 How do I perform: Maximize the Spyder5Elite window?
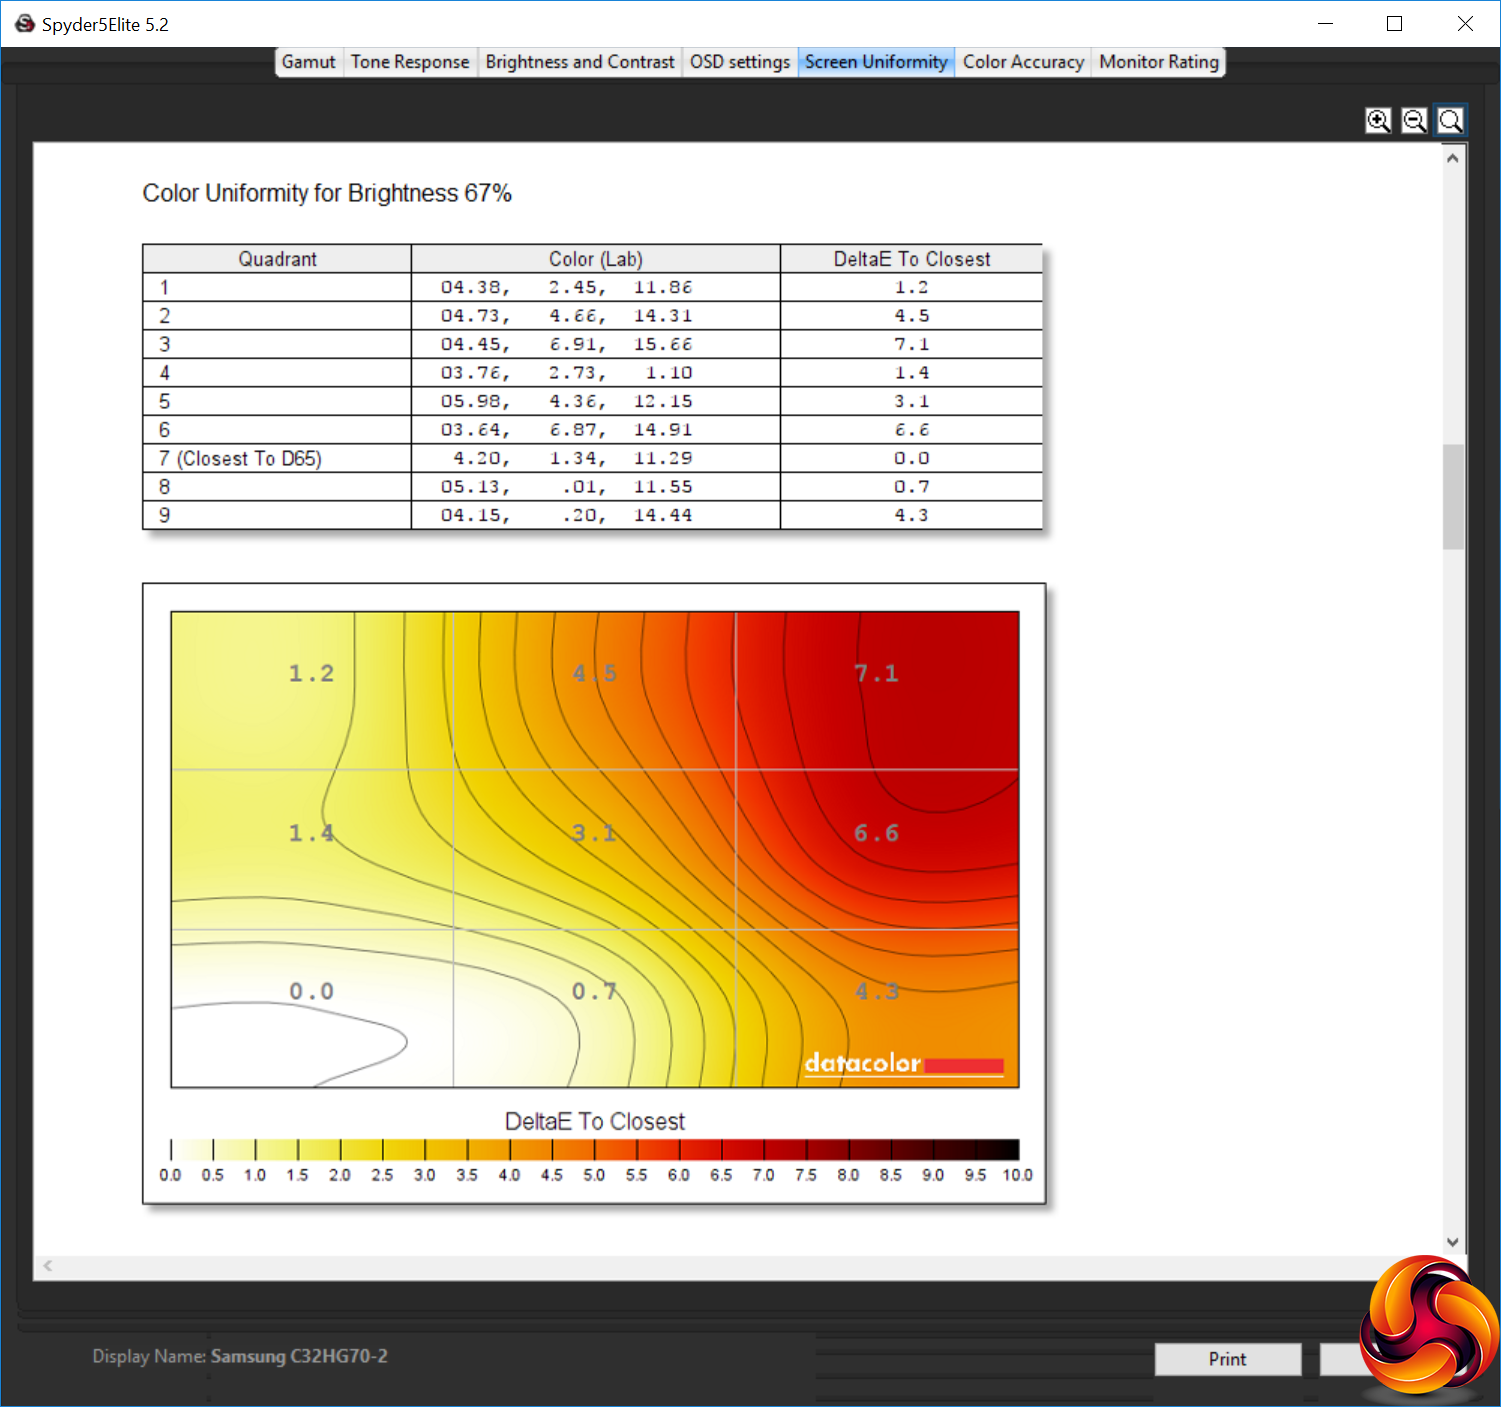click(1395, 24)
